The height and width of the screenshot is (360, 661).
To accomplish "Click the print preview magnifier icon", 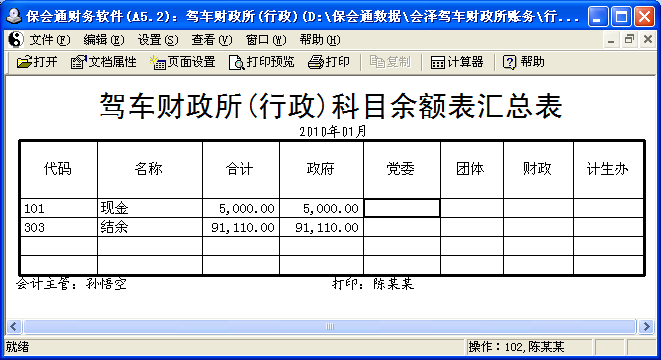I will pyautogui.click(x=236, y=62).
